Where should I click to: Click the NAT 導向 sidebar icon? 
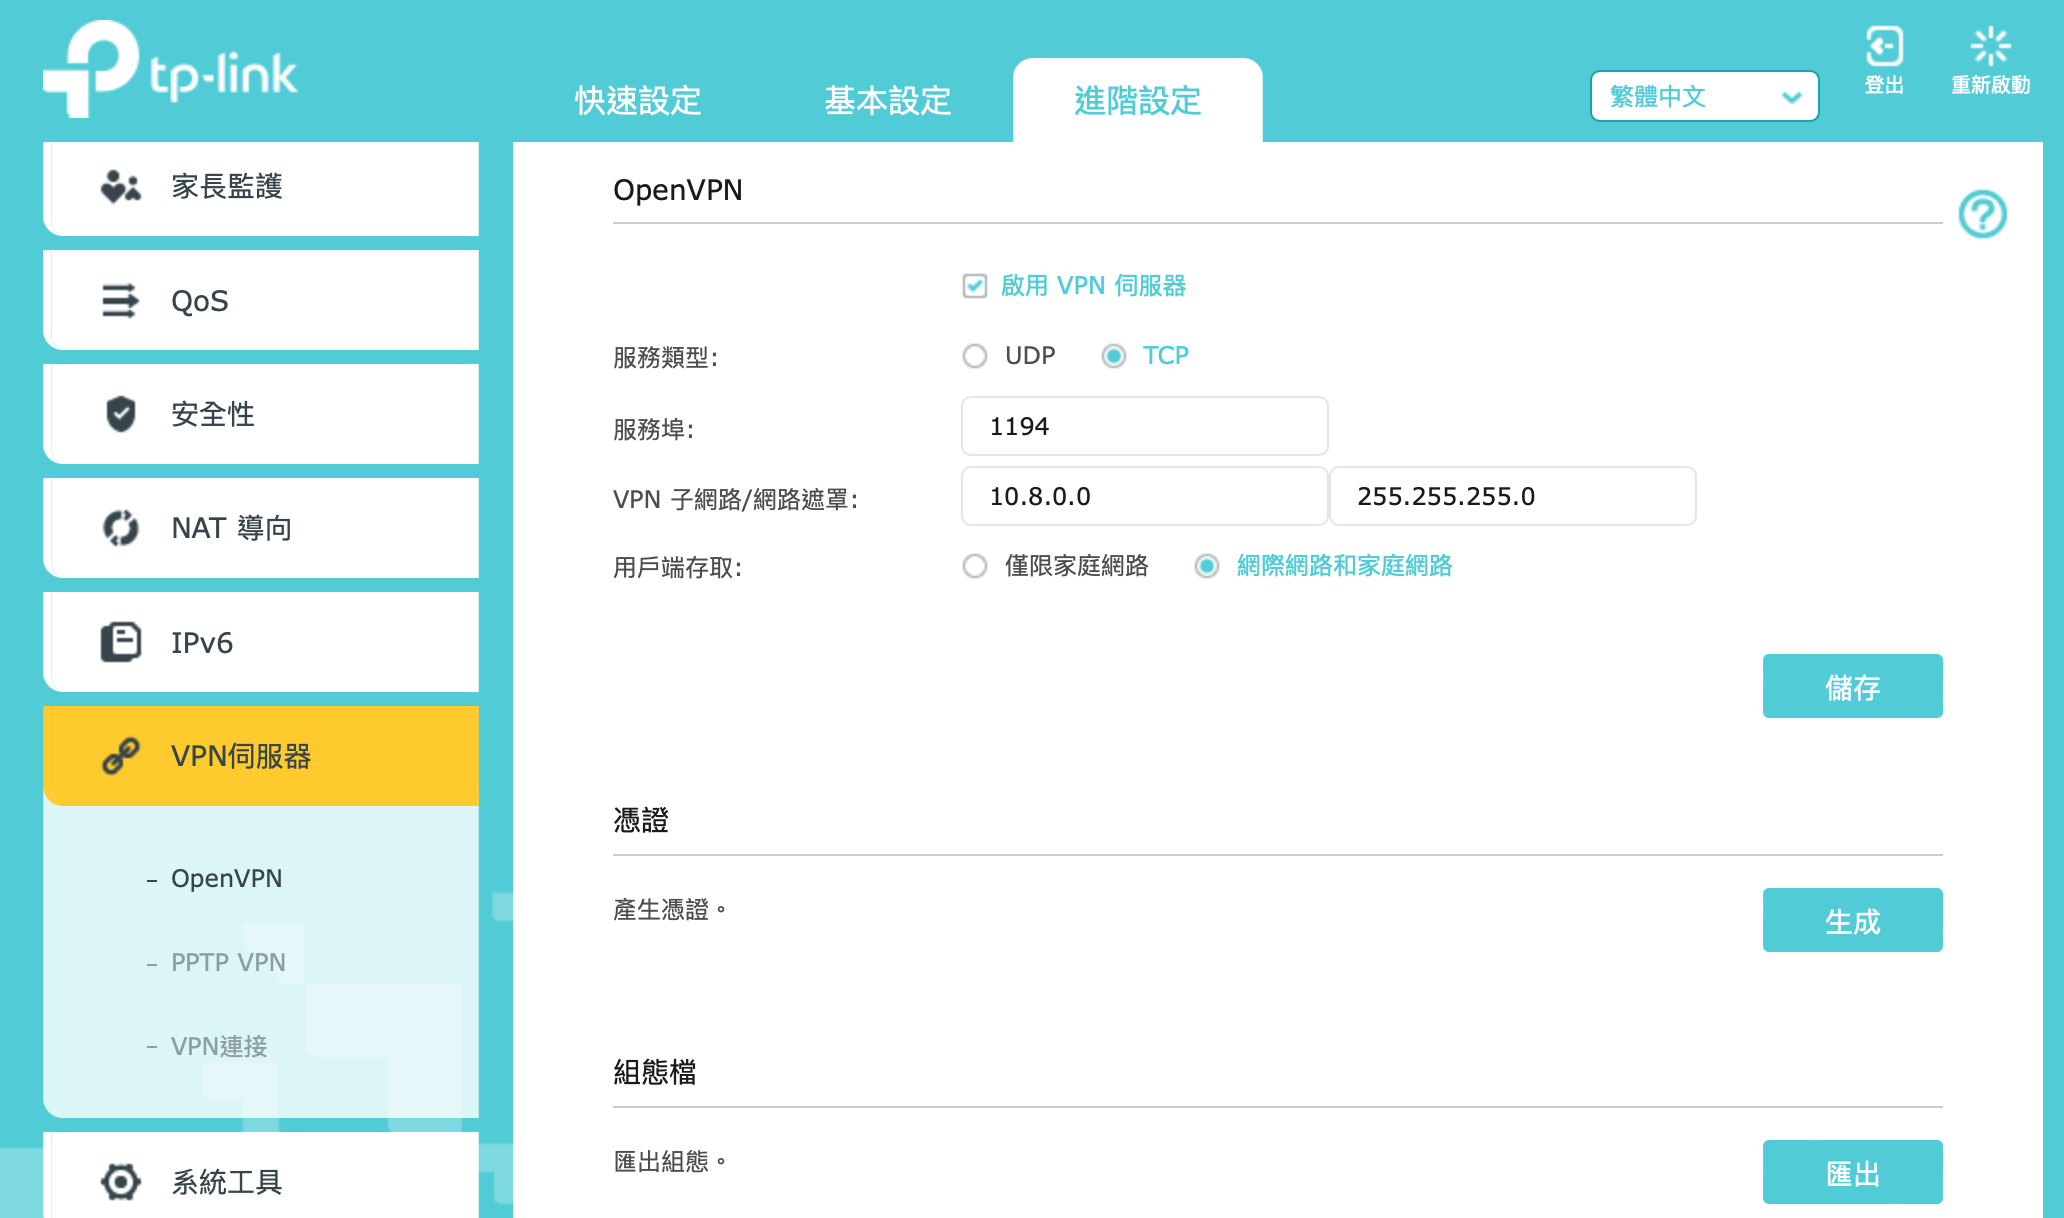click(121, 528)
